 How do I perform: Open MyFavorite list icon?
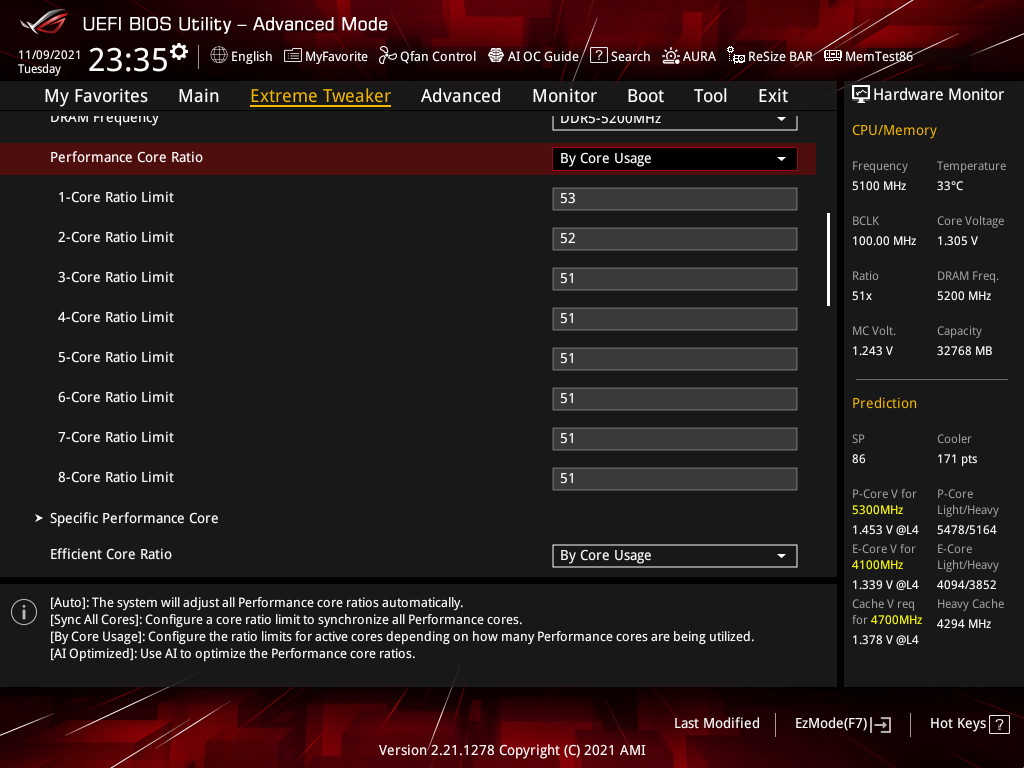pos(293,56)
